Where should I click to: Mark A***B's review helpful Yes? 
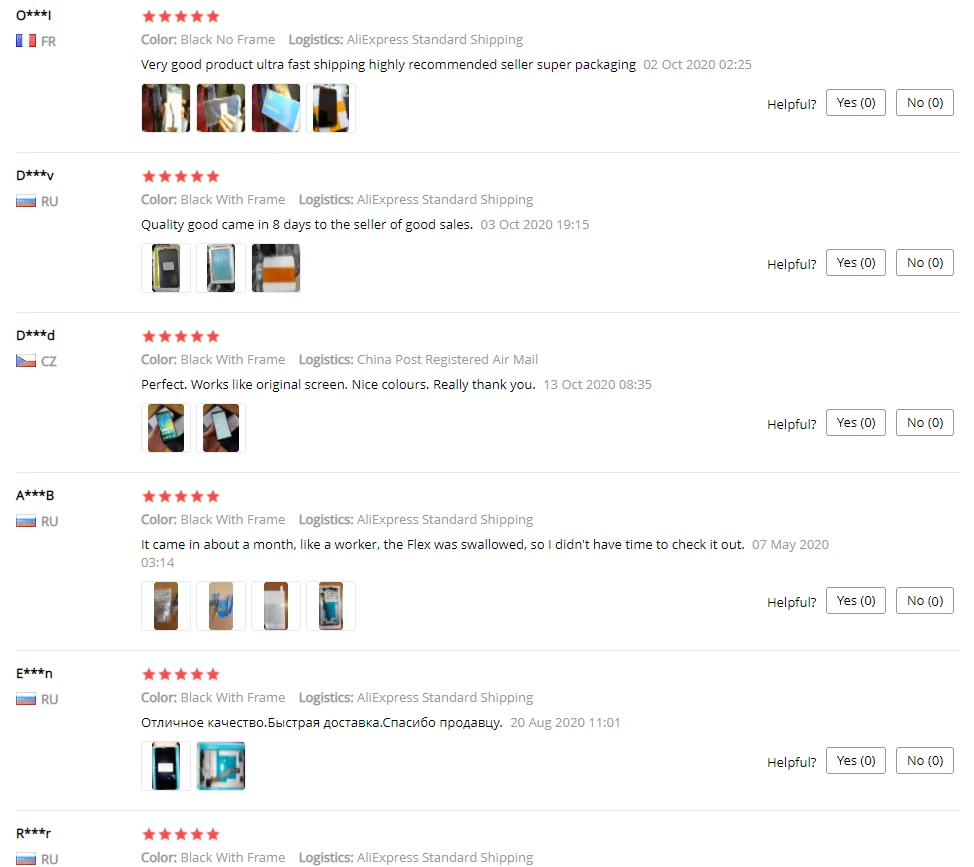click(x=855, y=601)
